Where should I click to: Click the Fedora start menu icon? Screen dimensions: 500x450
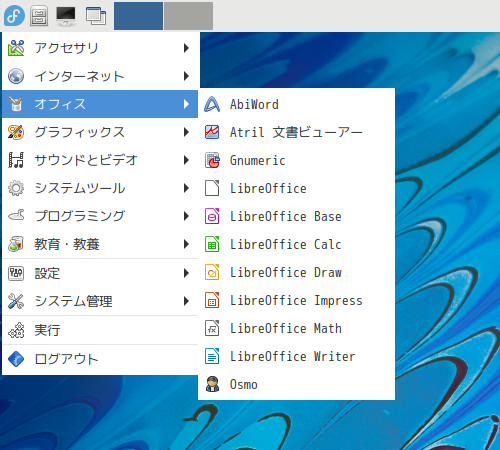pyautogui.click(x=14, y=16)
